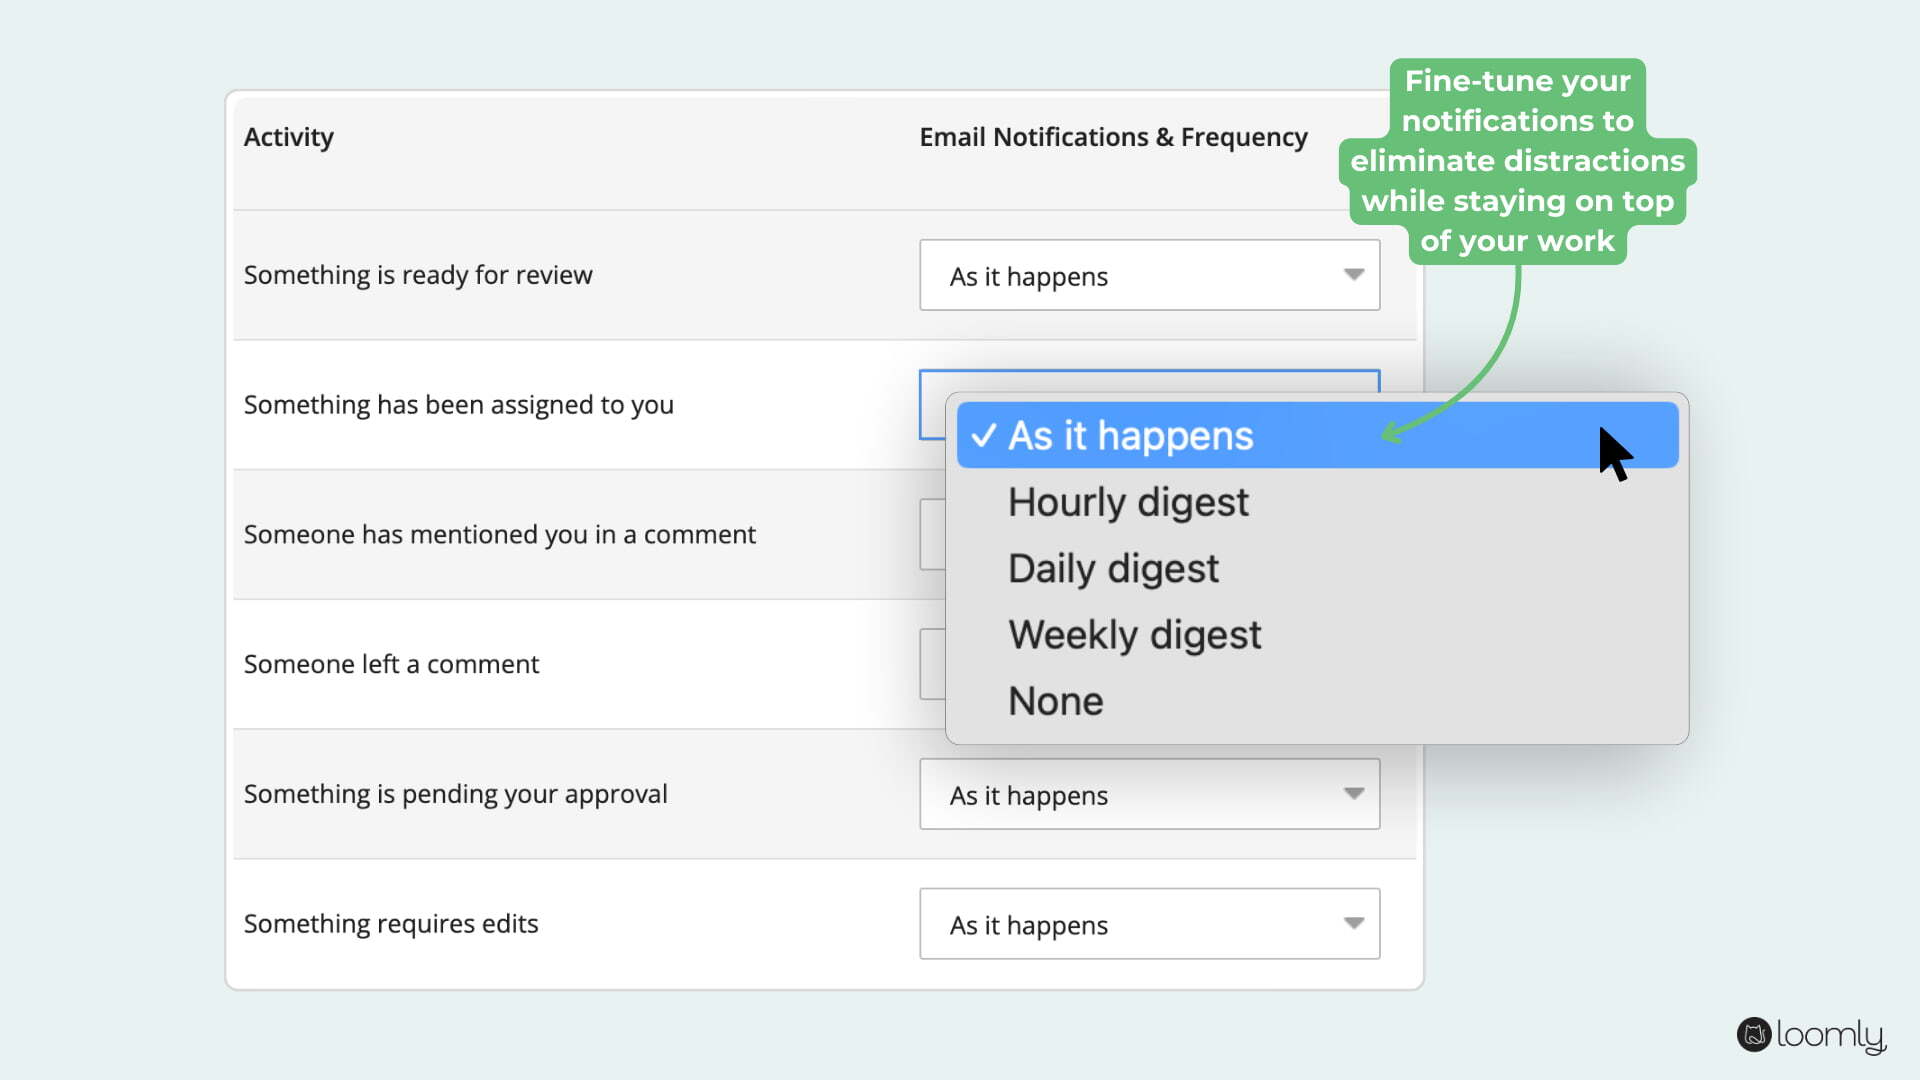Click the 'Activity' column header
The height and width of the screenshot is (1080, 1920).
click(288, 137)
